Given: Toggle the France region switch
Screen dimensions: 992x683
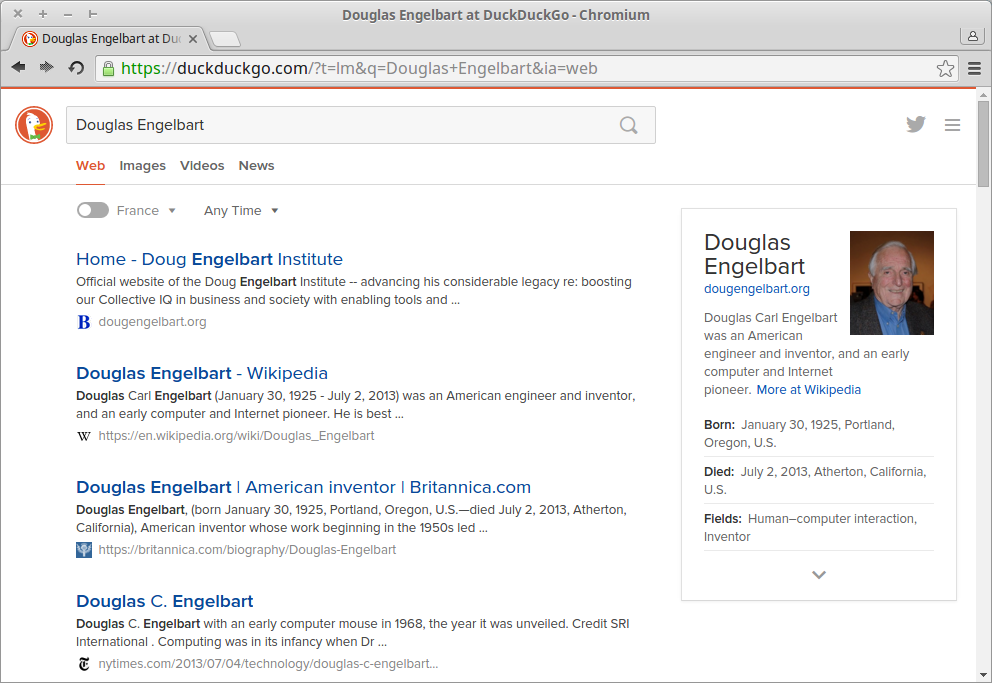Looking at the screenshot, I should pos(93,210).
